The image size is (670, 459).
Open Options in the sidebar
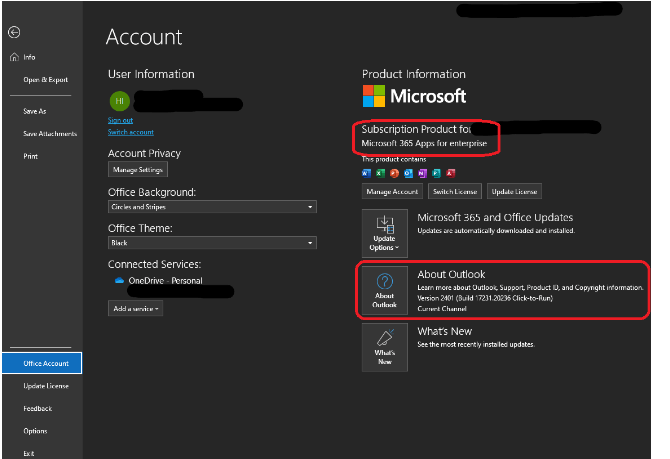[x=35, y=431]
